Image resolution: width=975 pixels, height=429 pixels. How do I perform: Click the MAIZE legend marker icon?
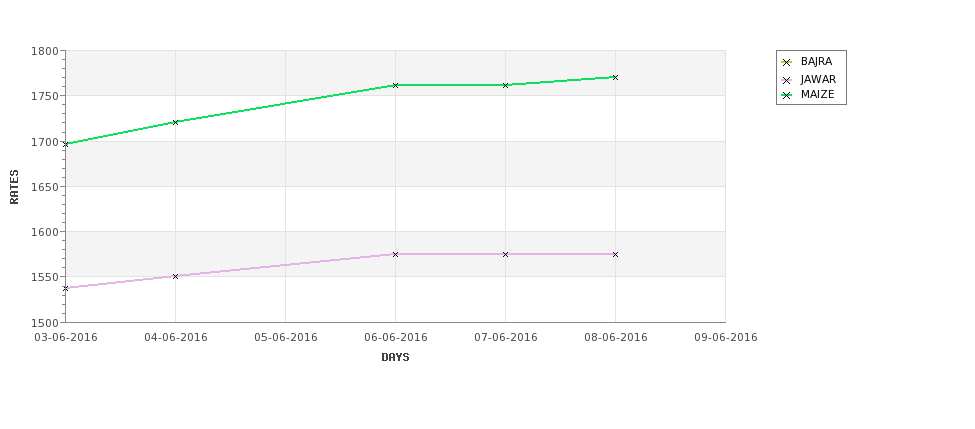786,95
